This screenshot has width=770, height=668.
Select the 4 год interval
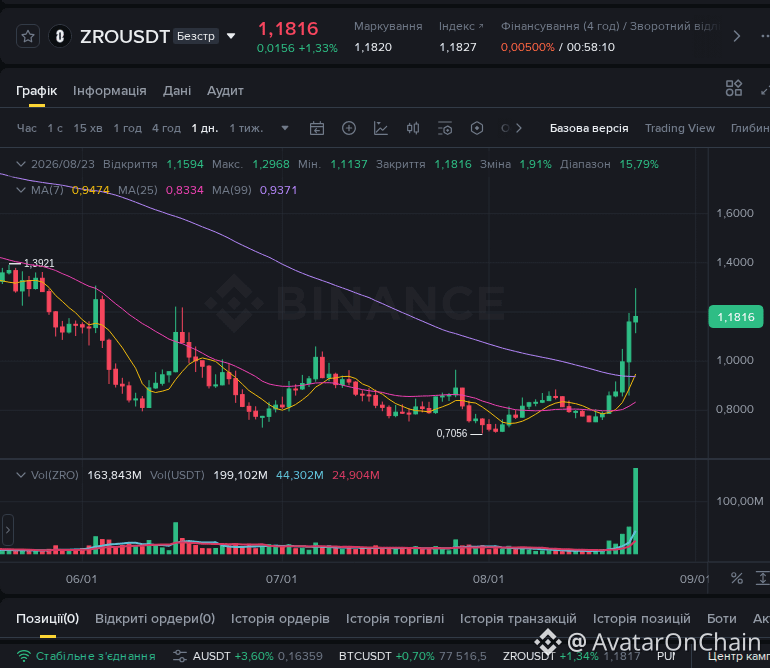pos(166,128)
